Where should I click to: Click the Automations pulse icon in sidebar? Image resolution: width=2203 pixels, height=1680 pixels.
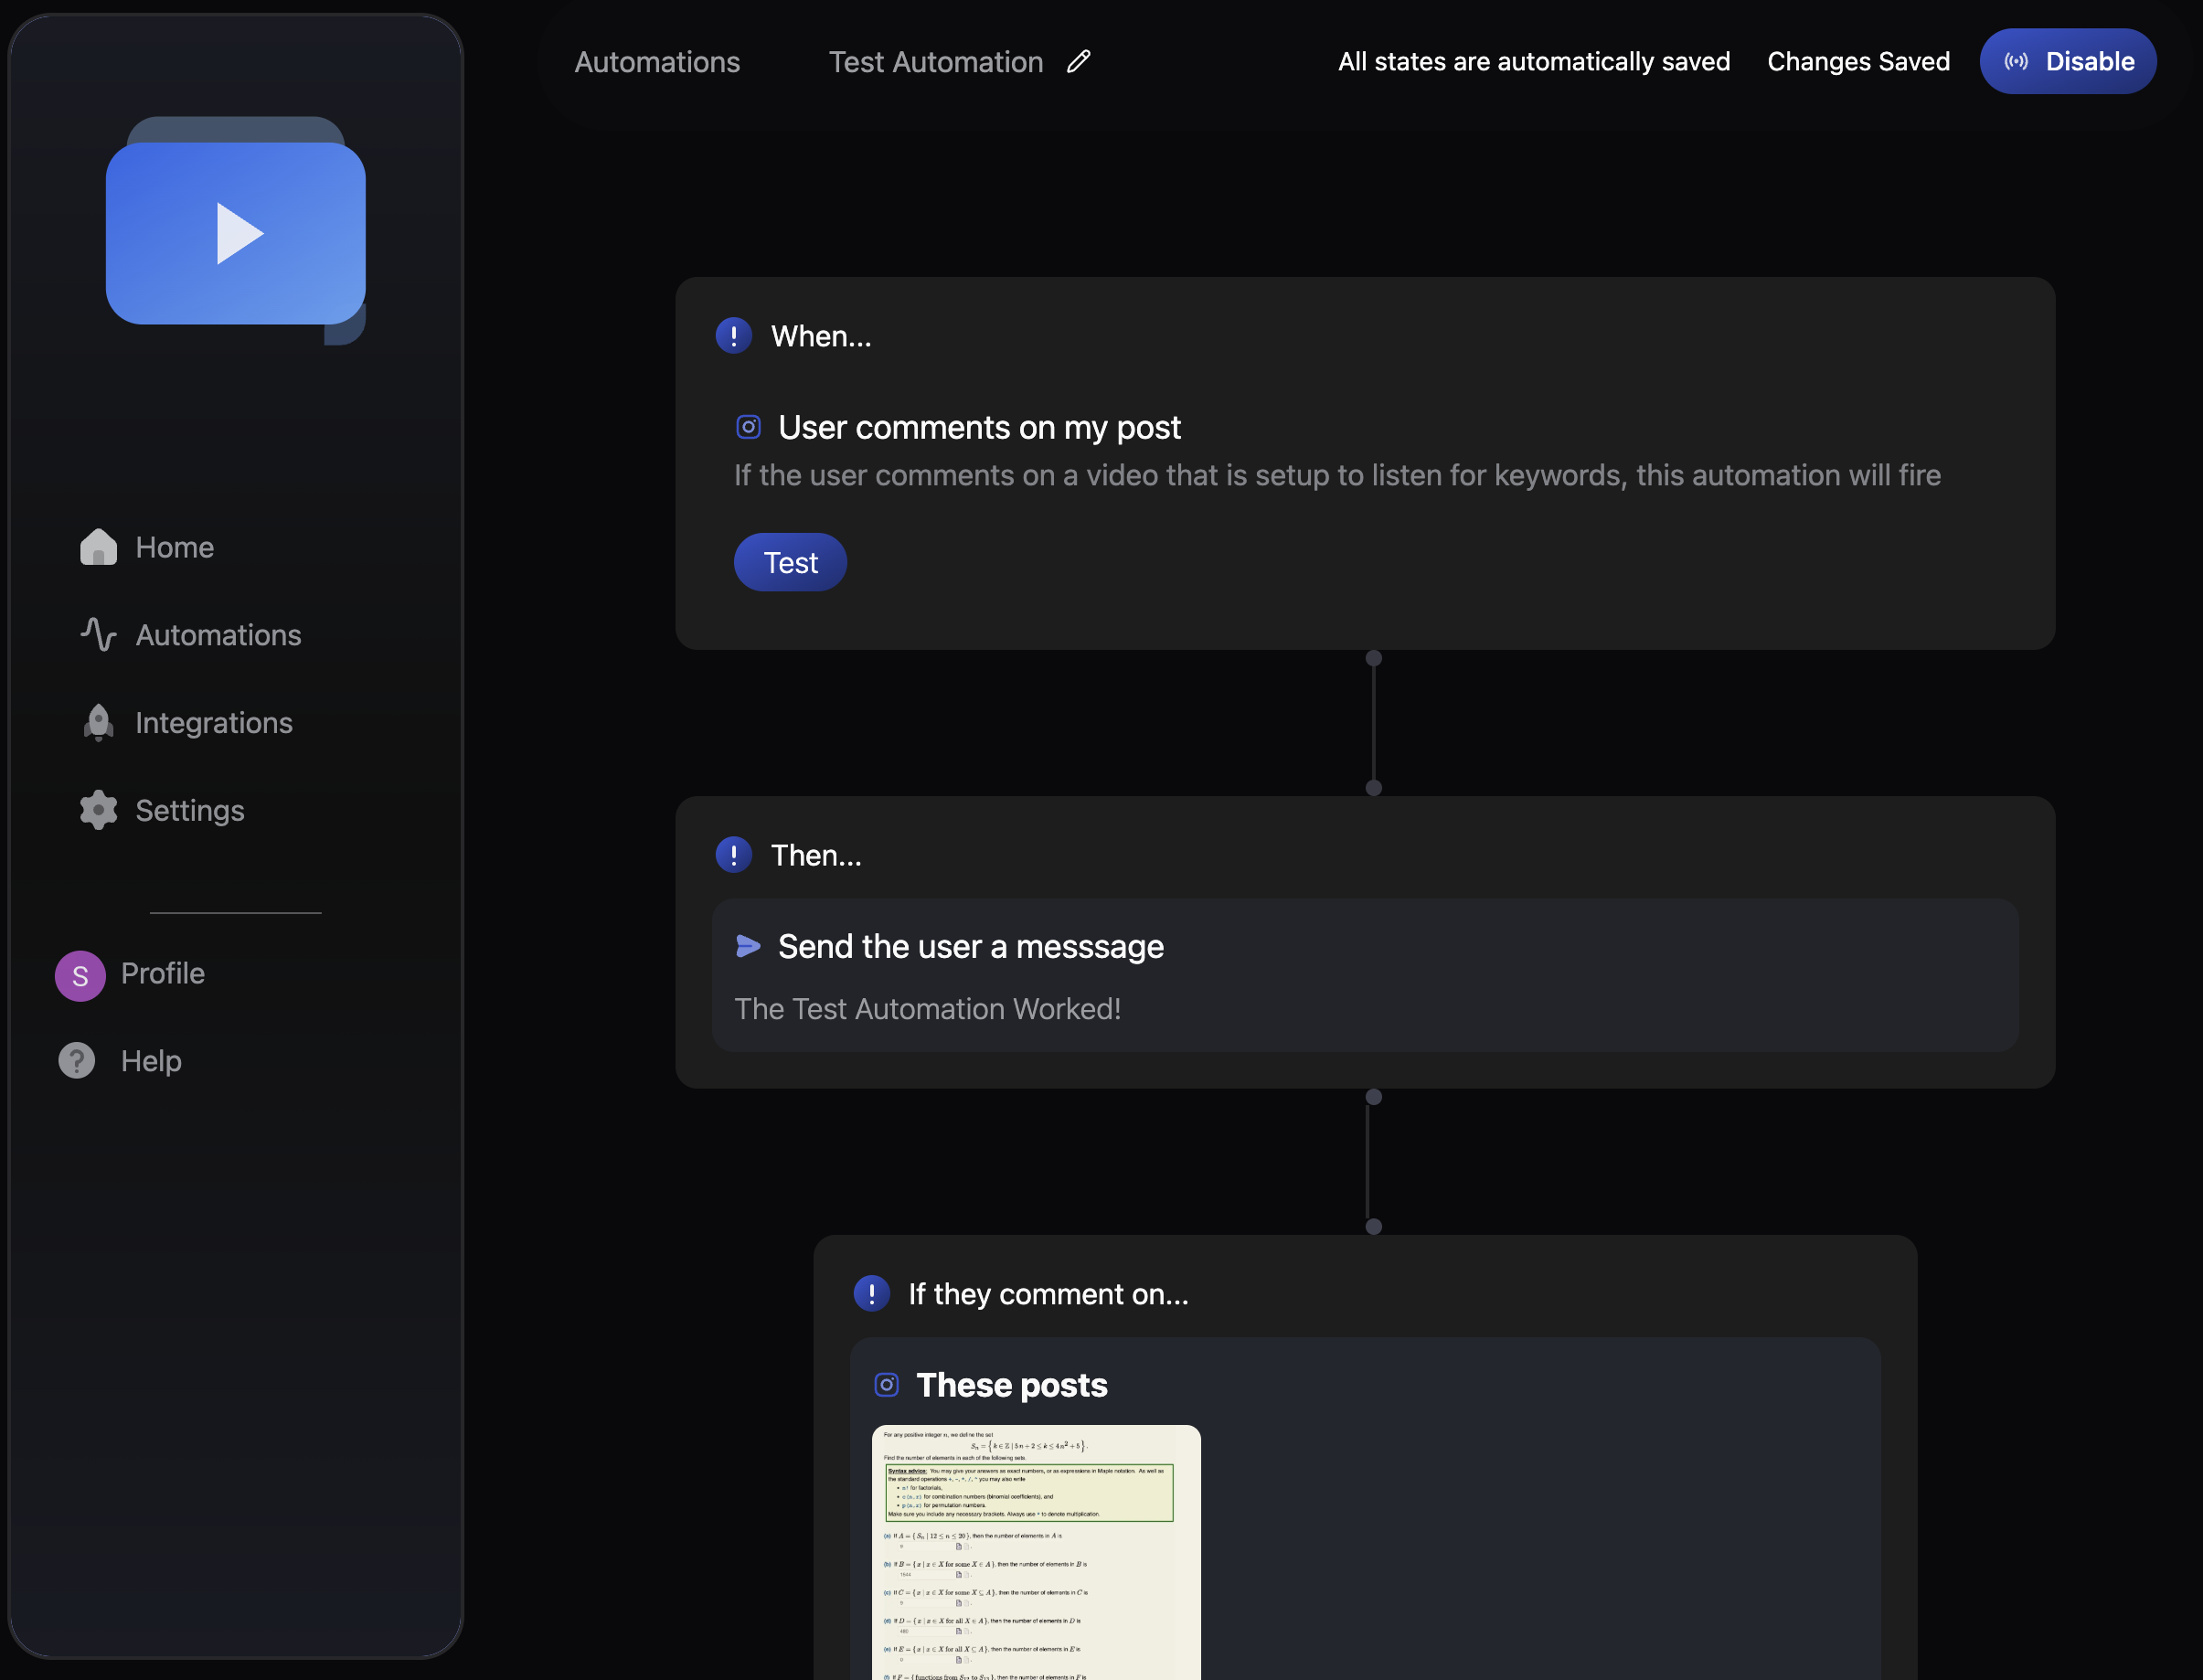98,635
